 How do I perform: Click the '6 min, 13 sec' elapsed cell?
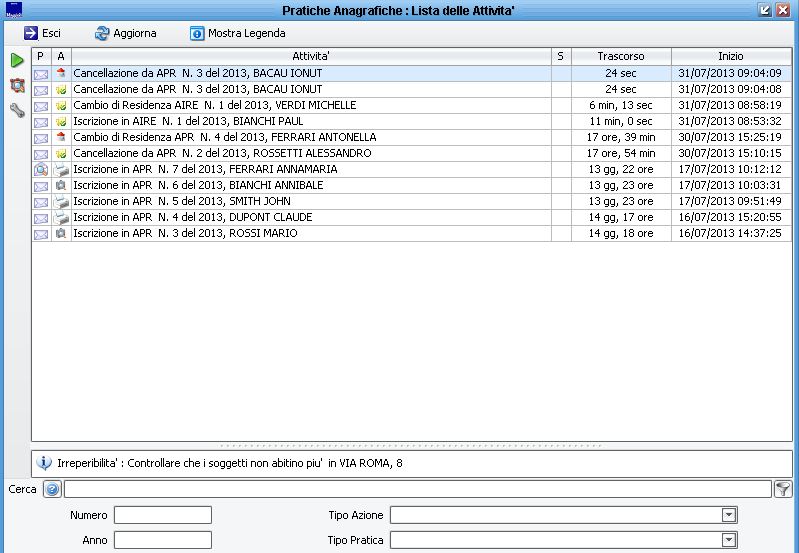click(621, 106)
